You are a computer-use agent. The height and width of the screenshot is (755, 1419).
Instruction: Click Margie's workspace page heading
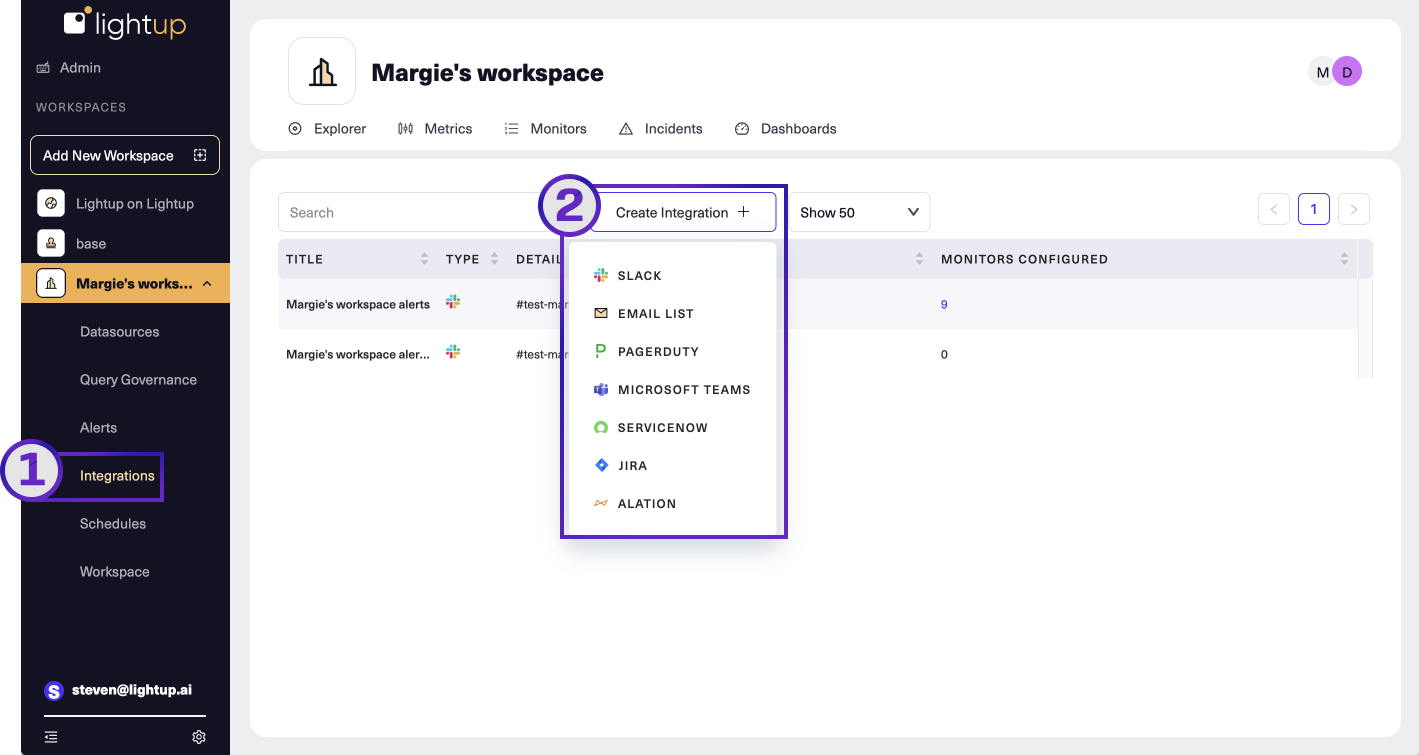pos(487,73)
